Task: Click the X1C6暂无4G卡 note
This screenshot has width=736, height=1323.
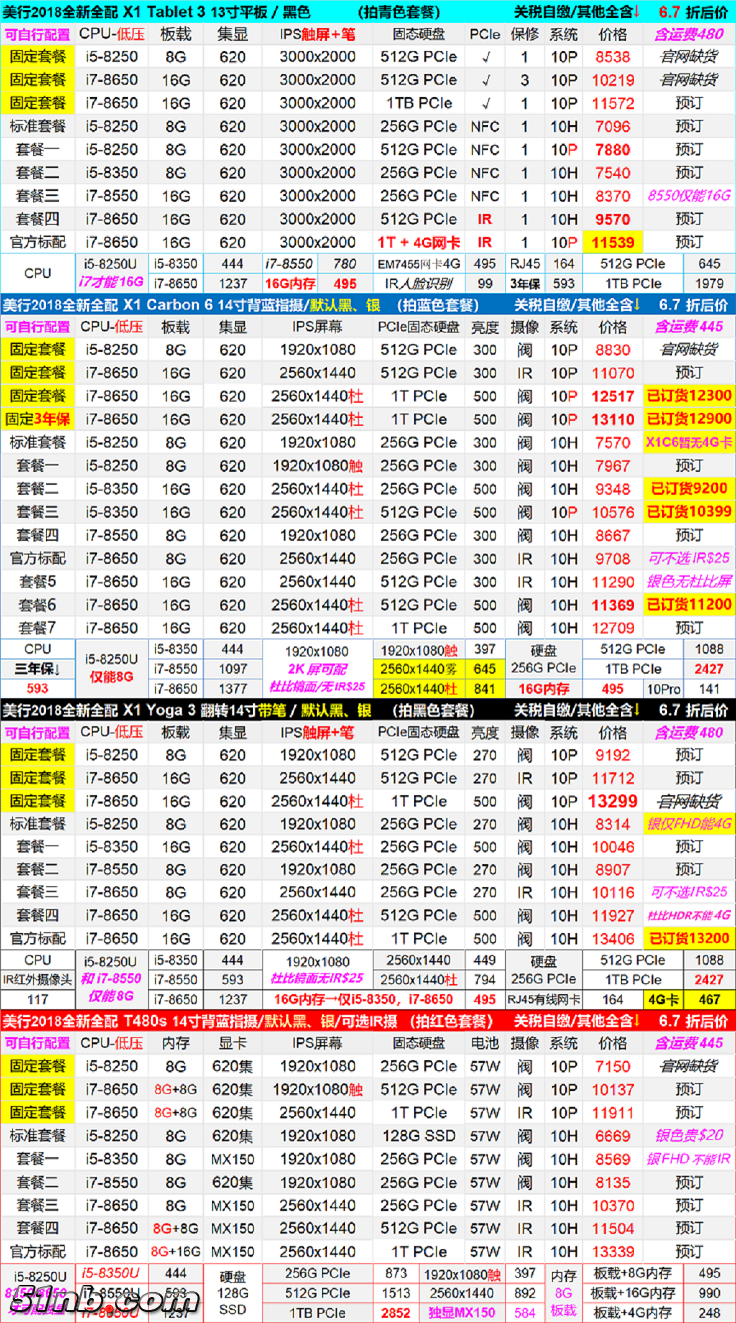Action: pyautogui.click(x=689, y=443)
